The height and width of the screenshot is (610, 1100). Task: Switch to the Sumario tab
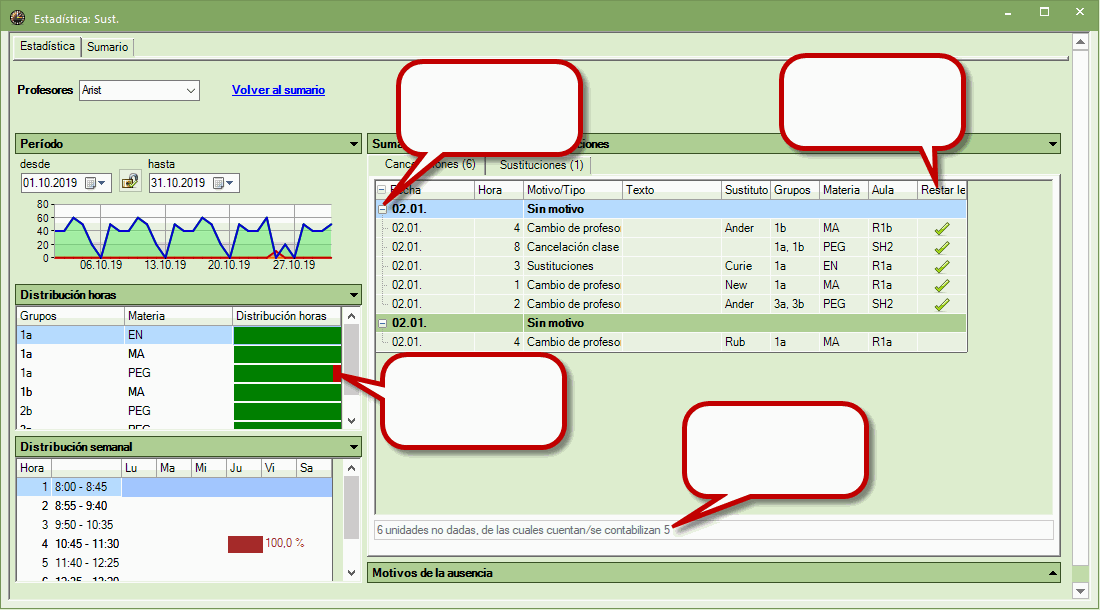coord(107,47)
